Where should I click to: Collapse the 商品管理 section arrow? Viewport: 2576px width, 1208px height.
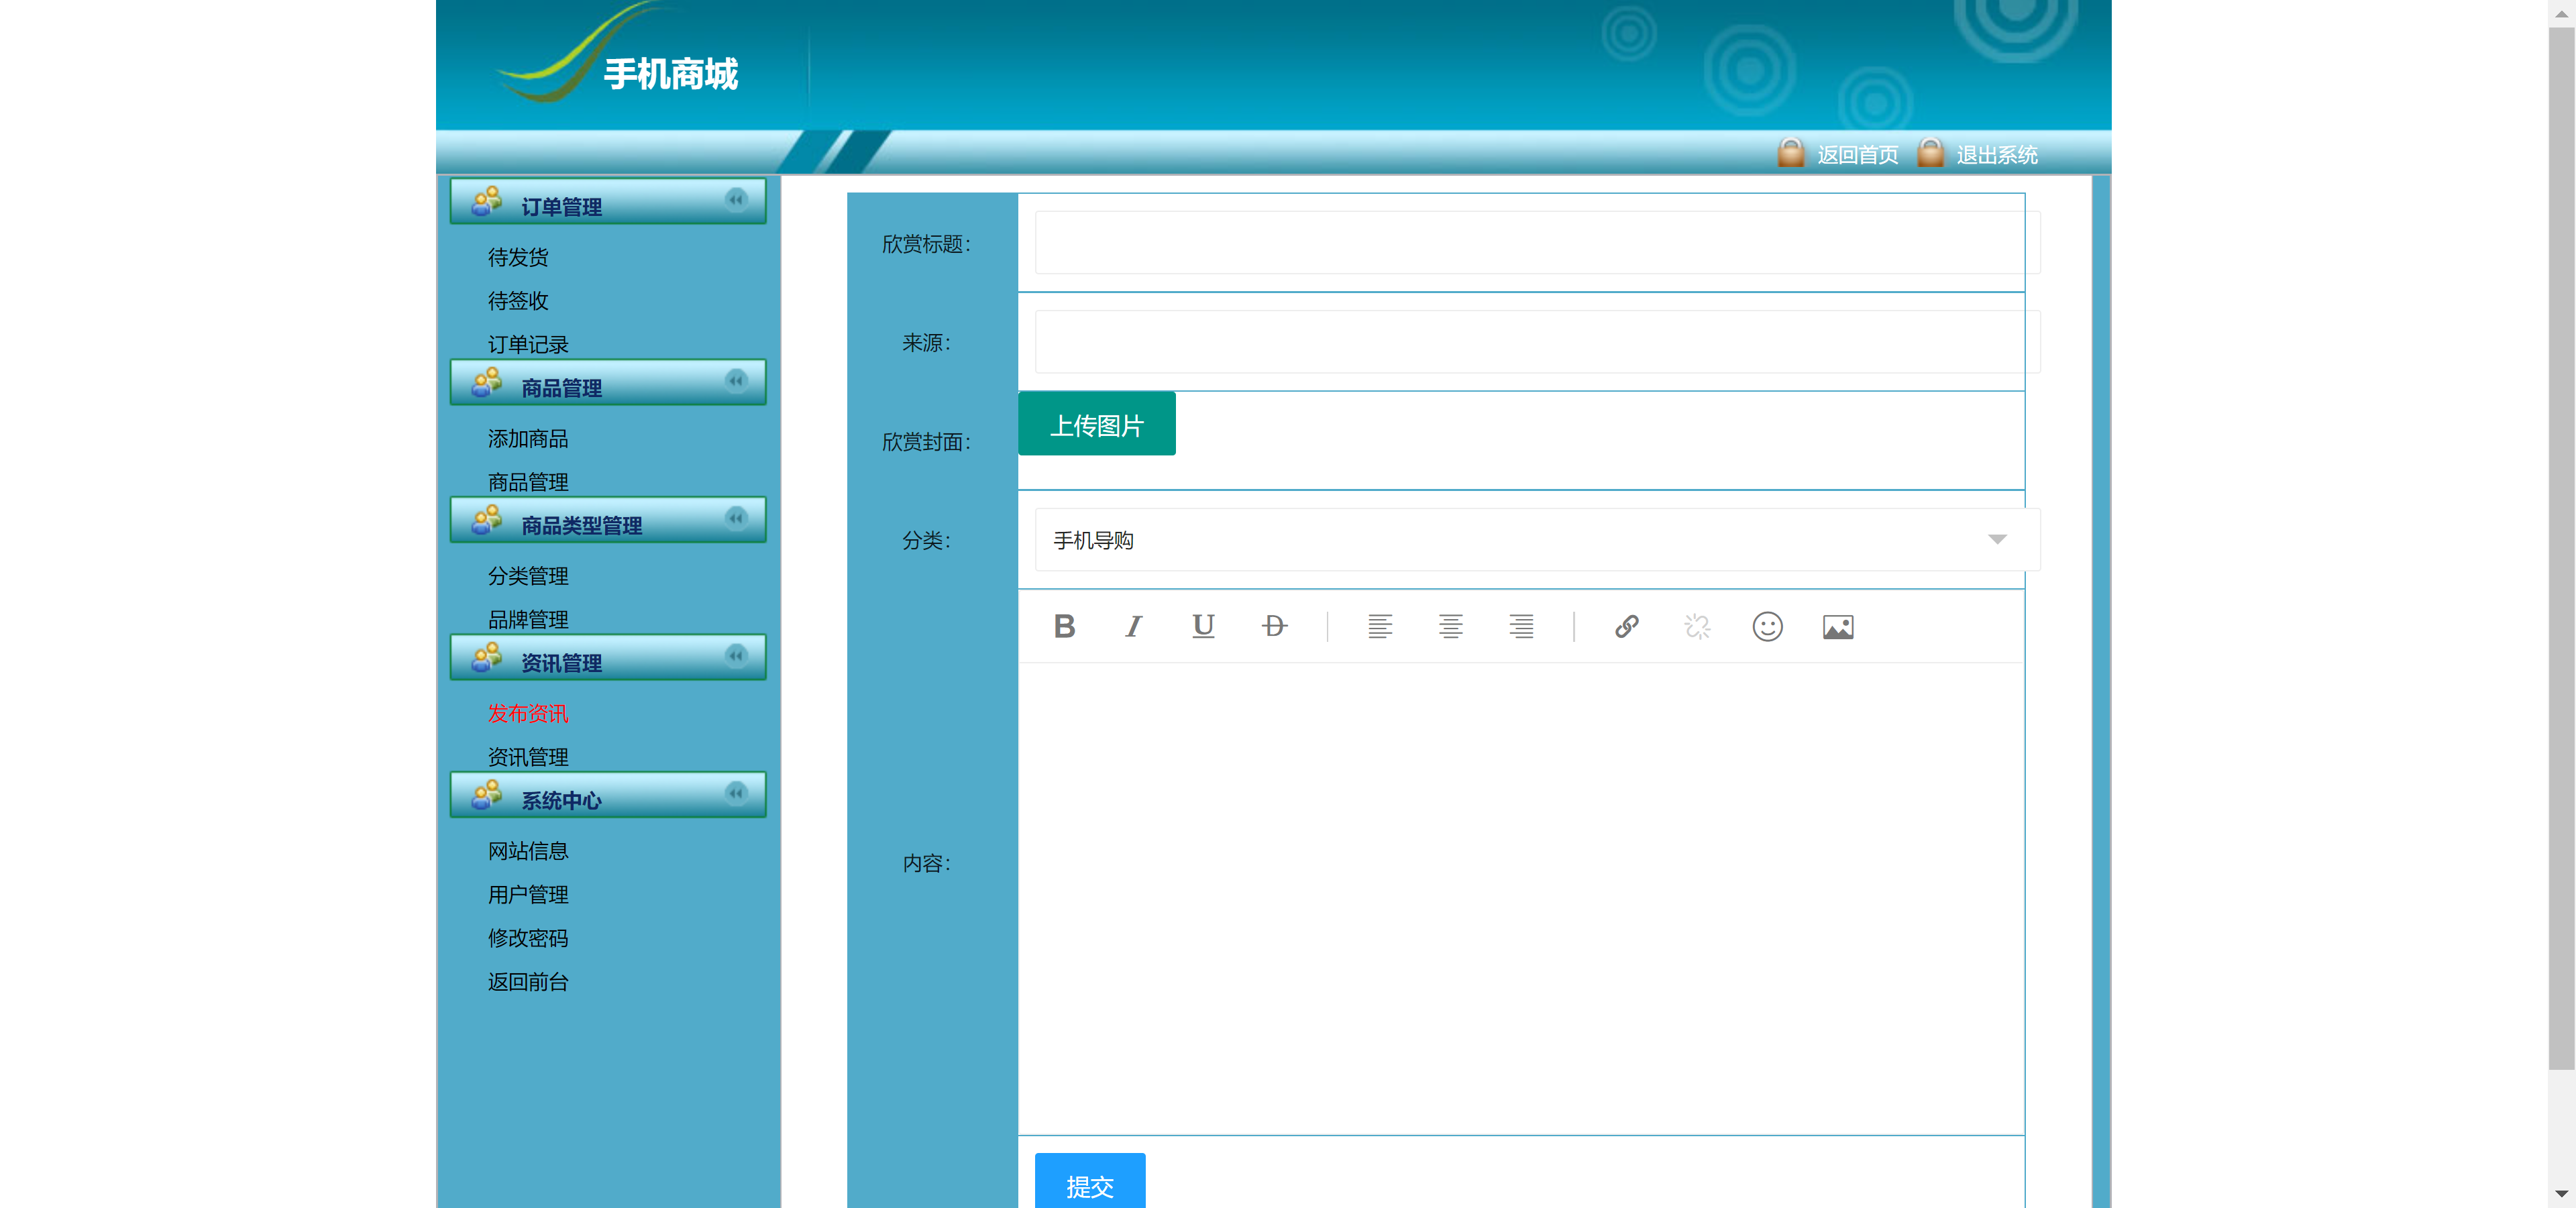coord(736,380)
